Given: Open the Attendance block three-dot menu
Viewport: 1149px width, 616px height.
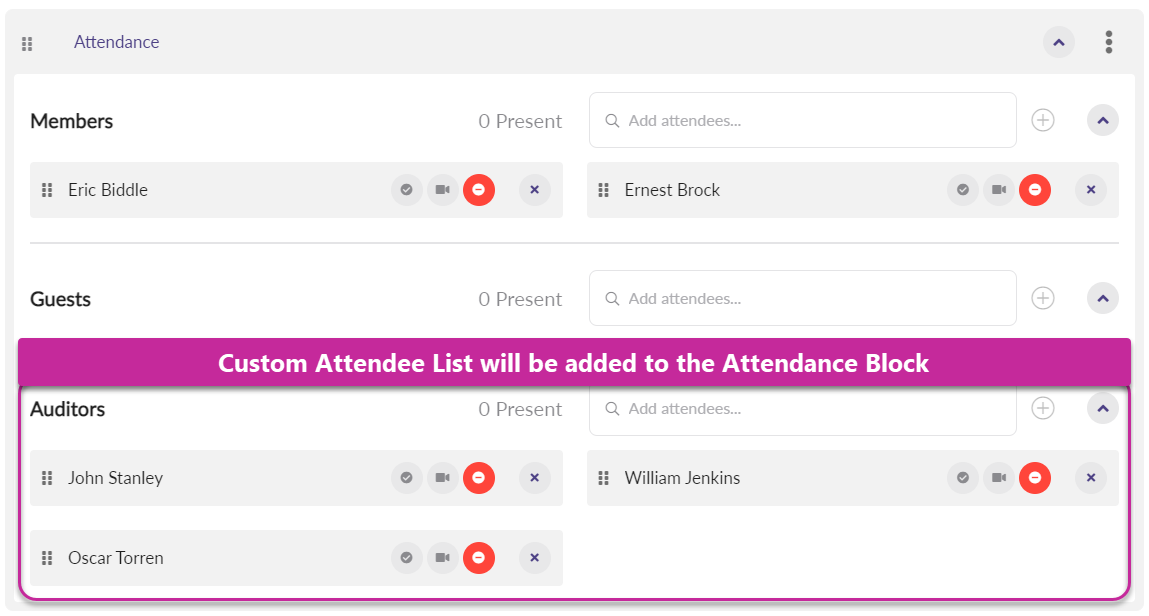Looking at the screenshot, I should pyautogui.click(x=1108, y=42).
